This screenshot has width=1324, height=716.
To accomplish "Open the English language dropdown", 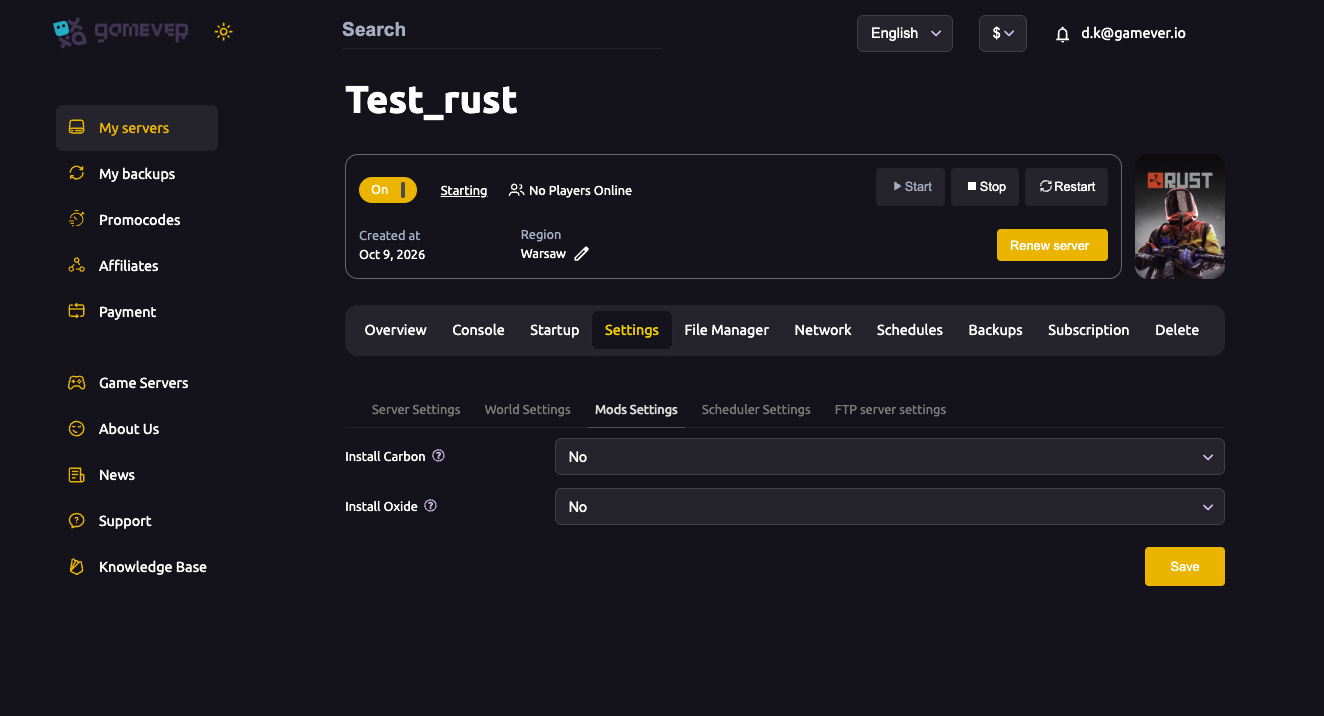I will pos(905,33).
